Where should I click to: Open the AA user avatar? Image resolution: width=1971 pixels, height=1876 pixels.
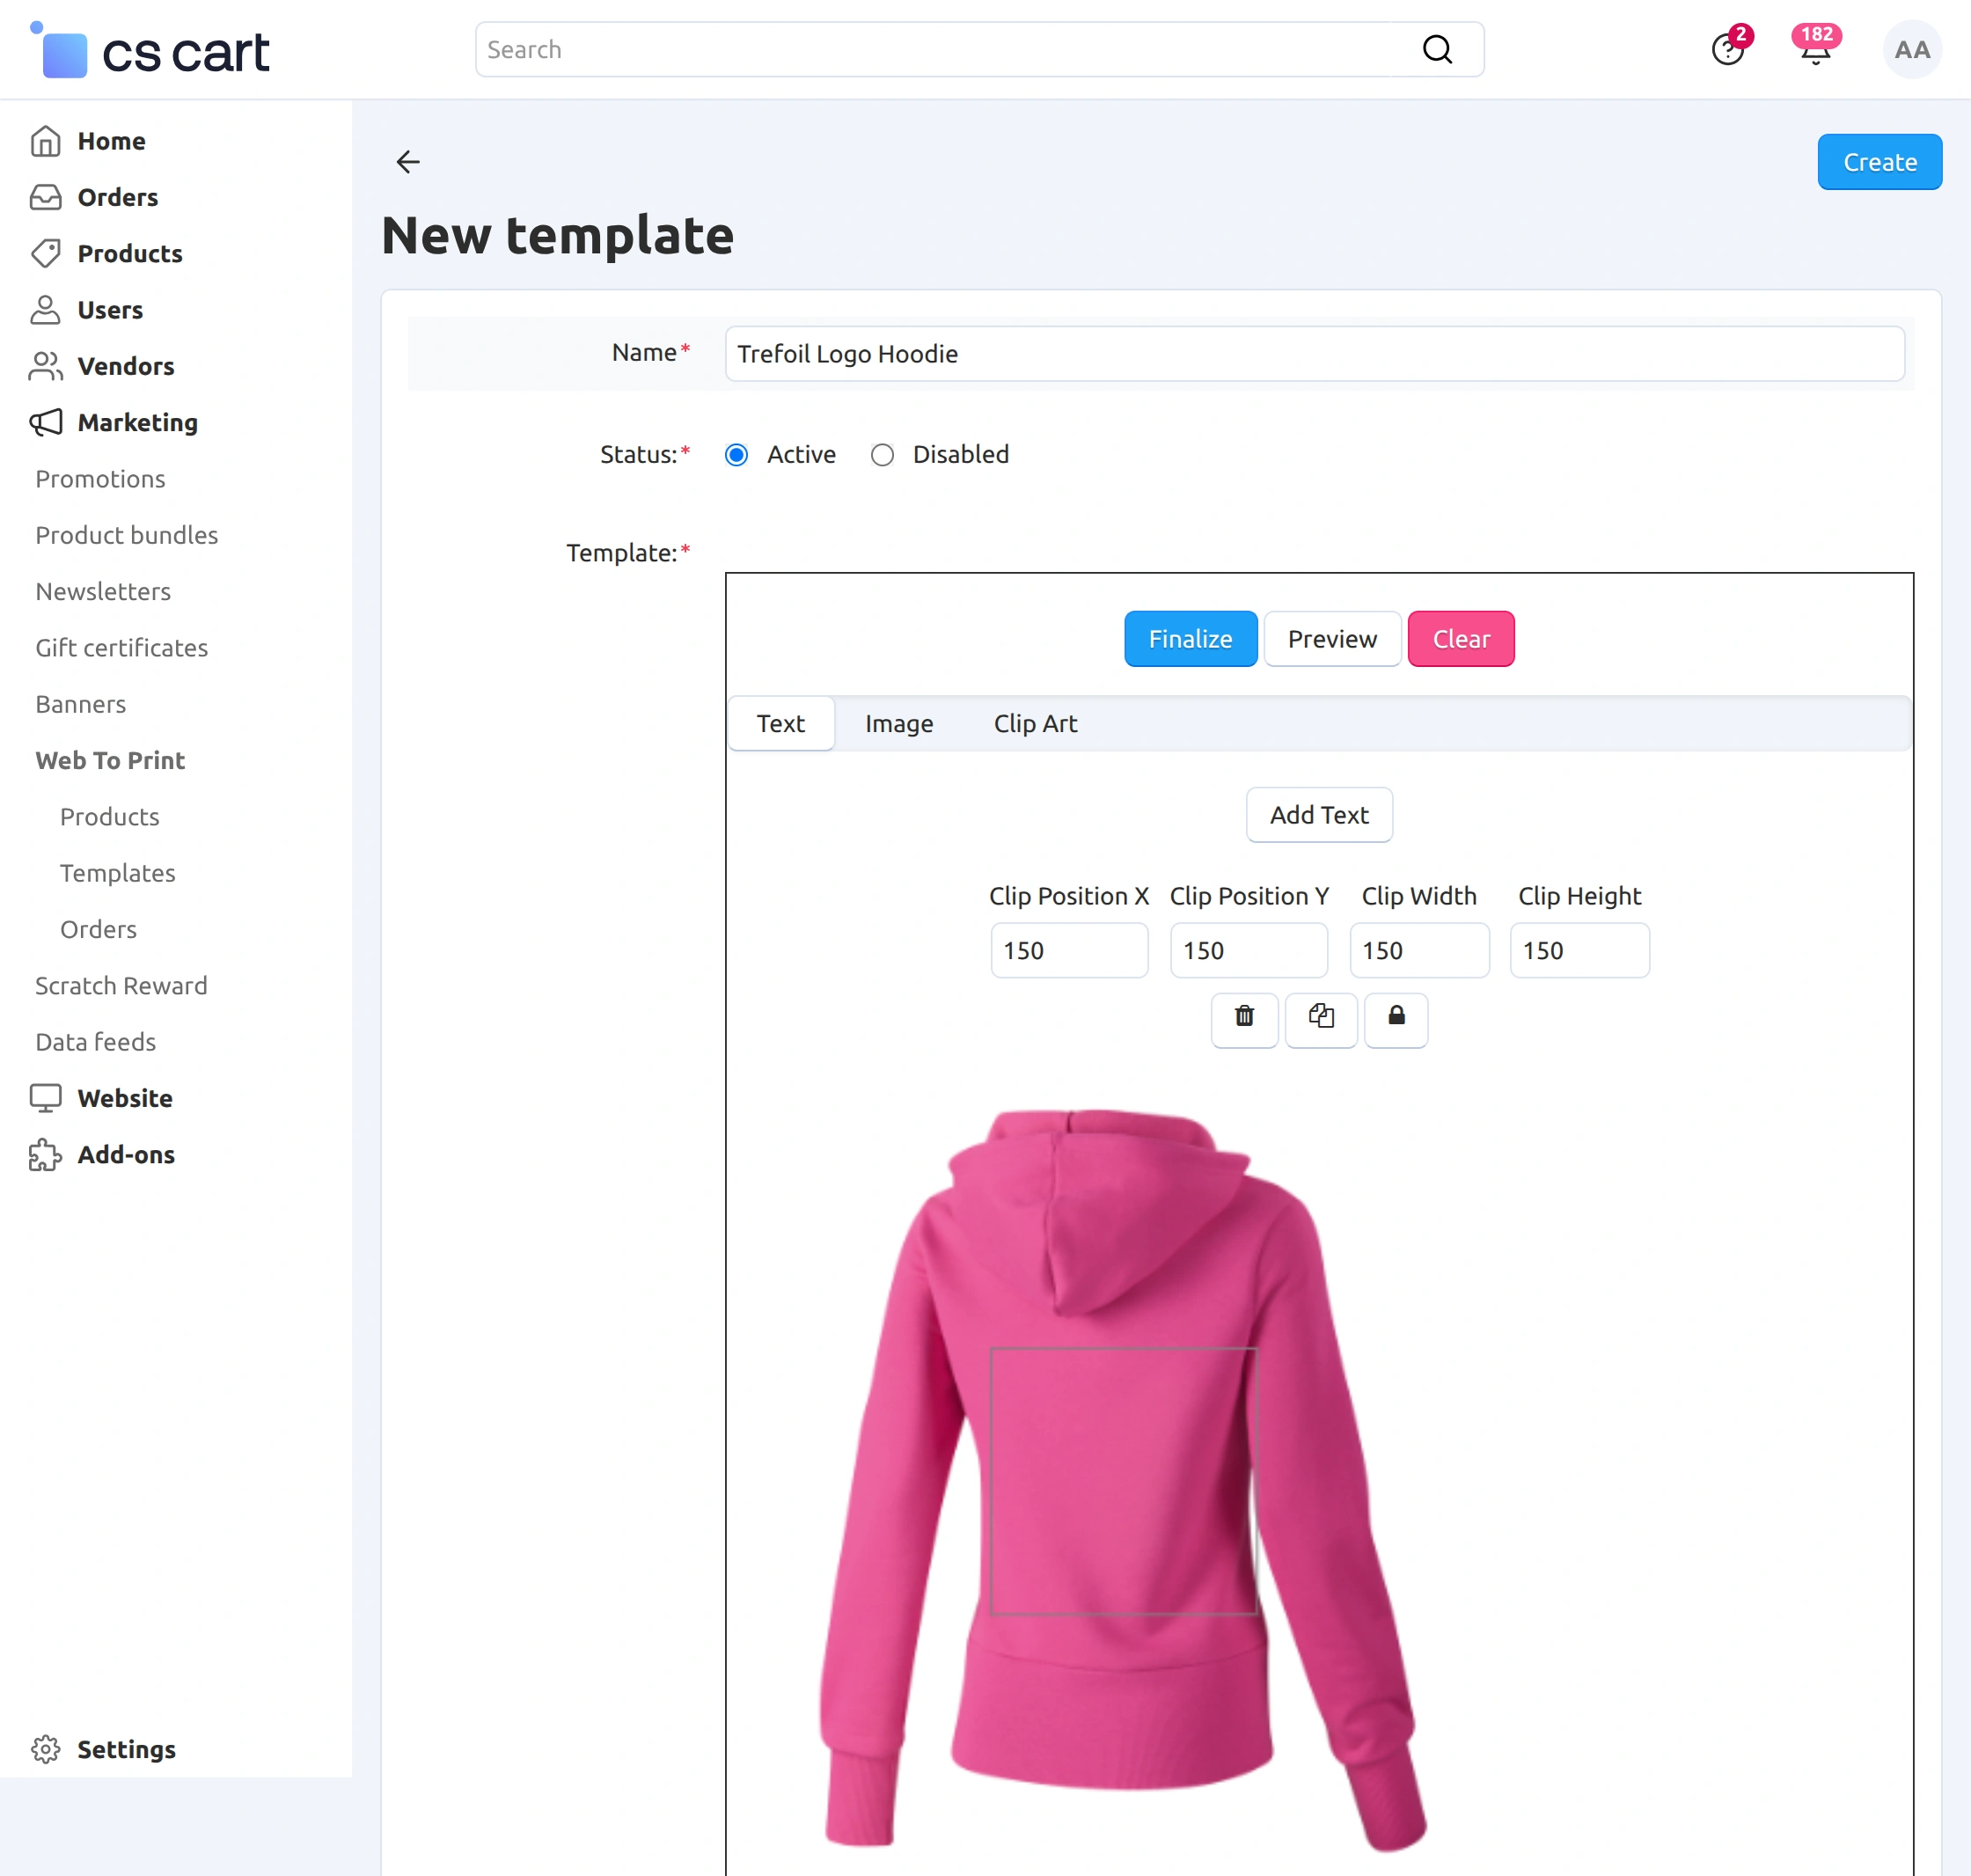1911,50
